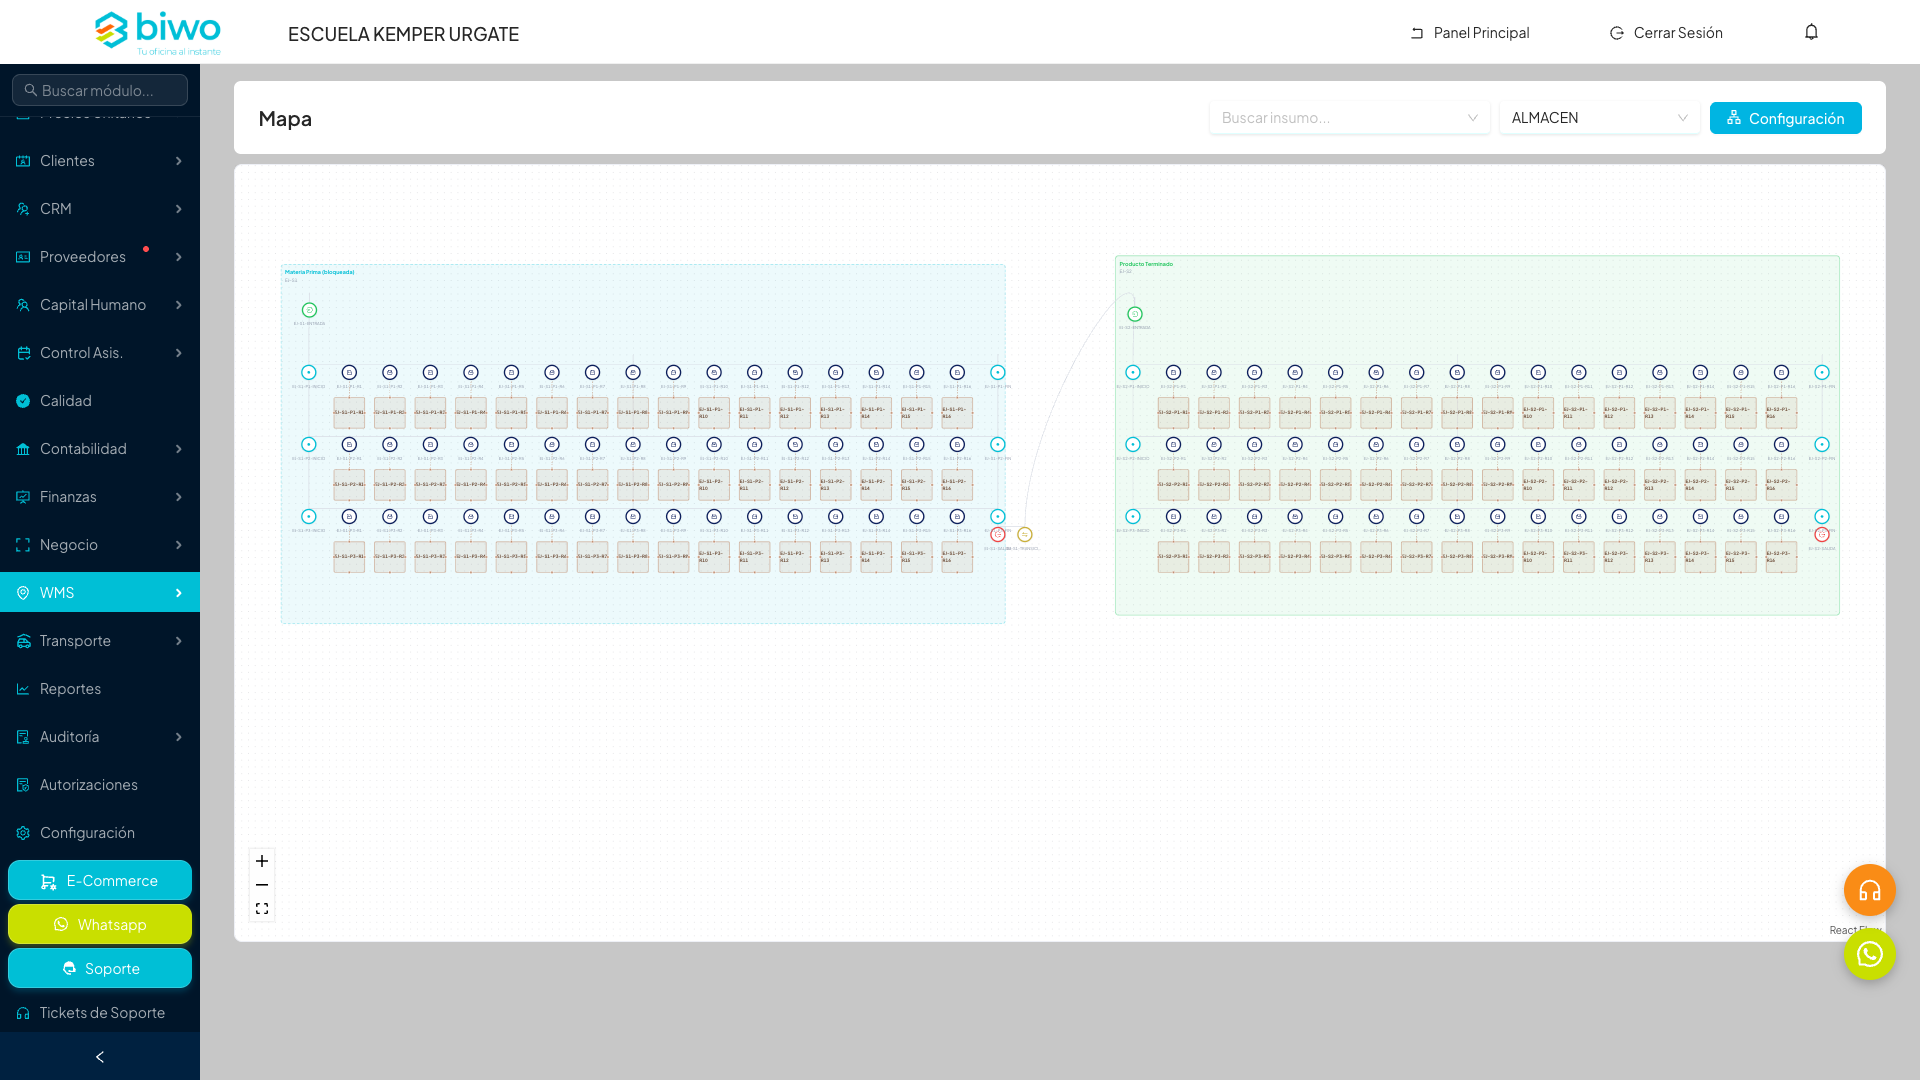Click the notifications bell icon
1920x1080 pixels.
click(1811, 32)
